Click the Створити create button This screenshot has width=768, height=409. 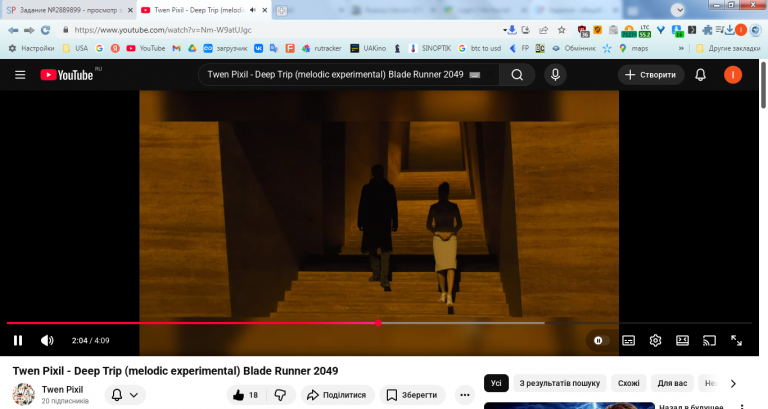coord(651,75)
